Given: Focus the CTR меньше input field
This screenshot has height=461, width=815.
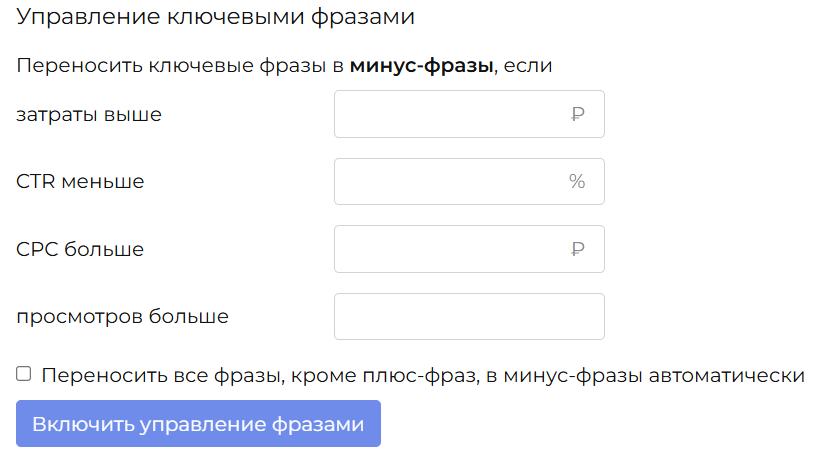Looking at the screenshot, I should click(469, 181).
